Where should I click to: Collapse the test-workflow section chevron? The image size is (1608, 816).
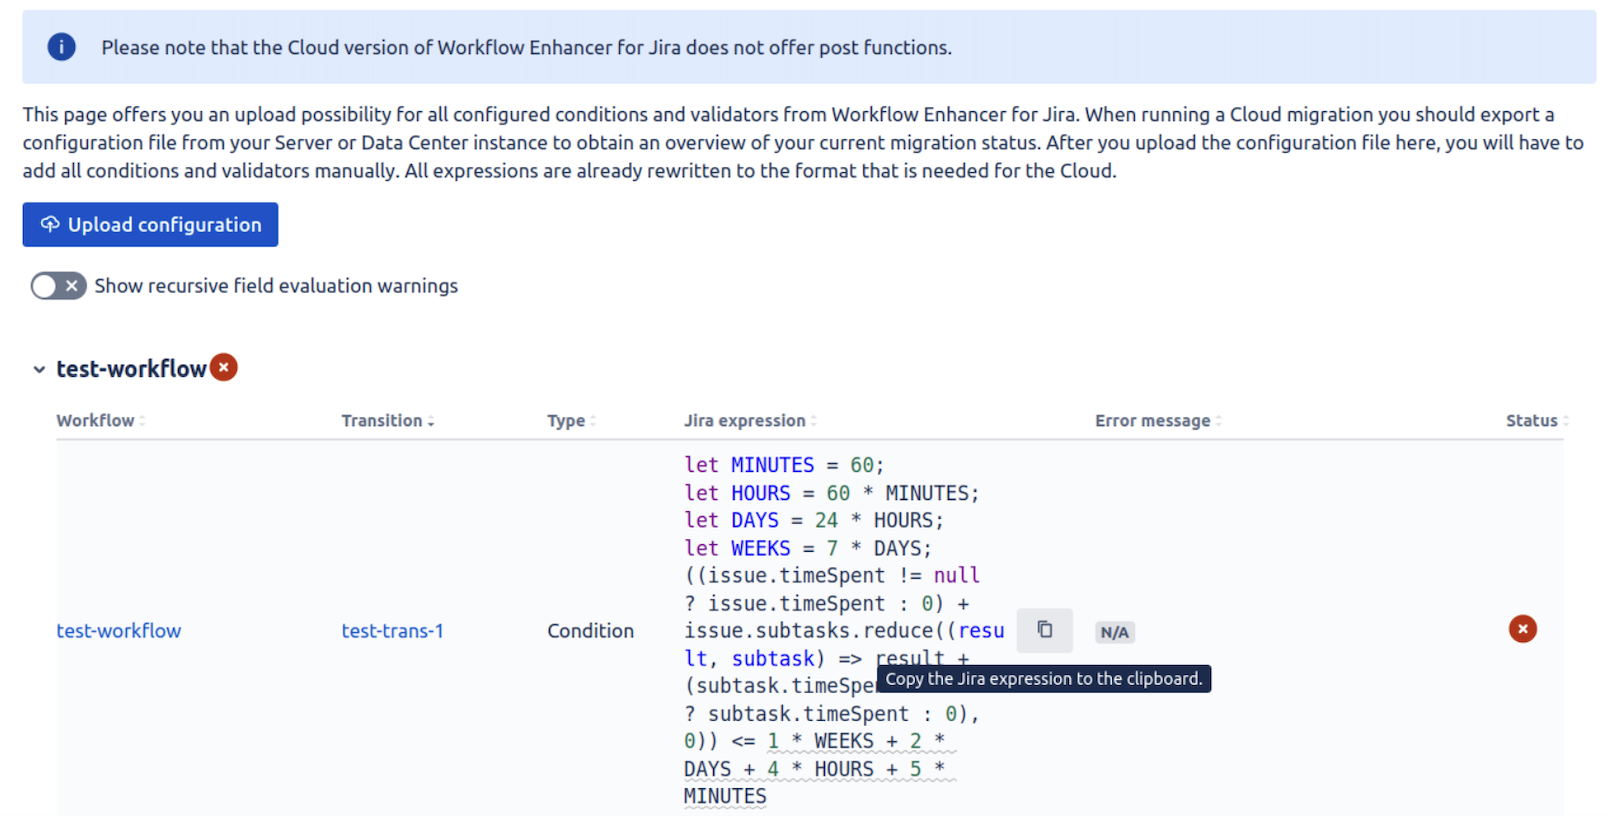pos(39,369)
